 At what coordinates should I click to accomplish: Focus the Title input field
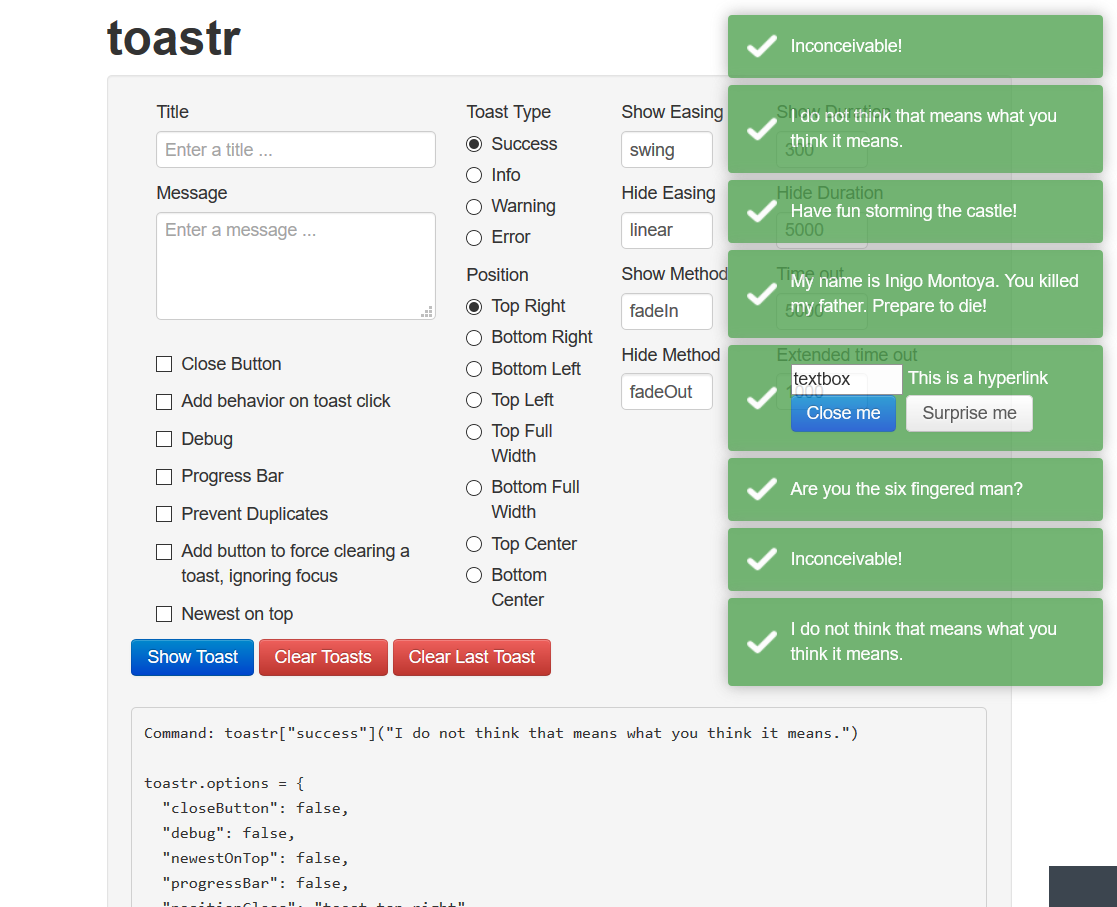296,150
